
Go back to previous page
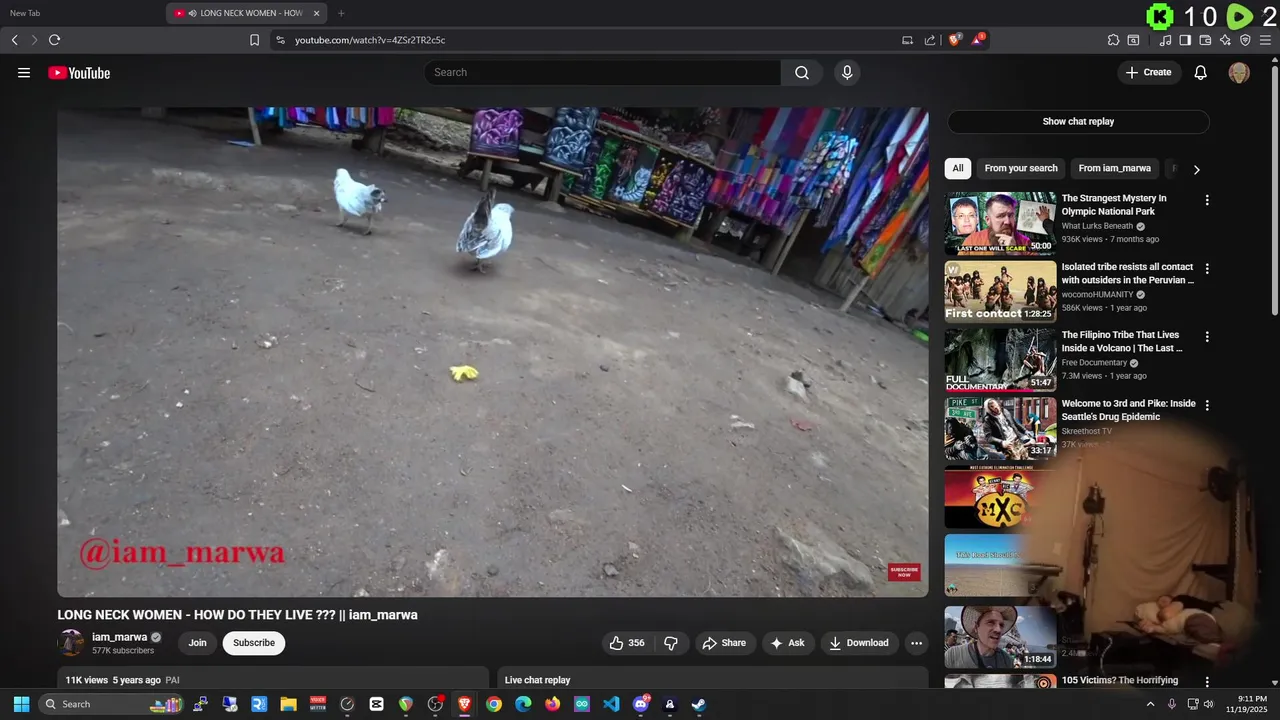click(x=14, y=40)
